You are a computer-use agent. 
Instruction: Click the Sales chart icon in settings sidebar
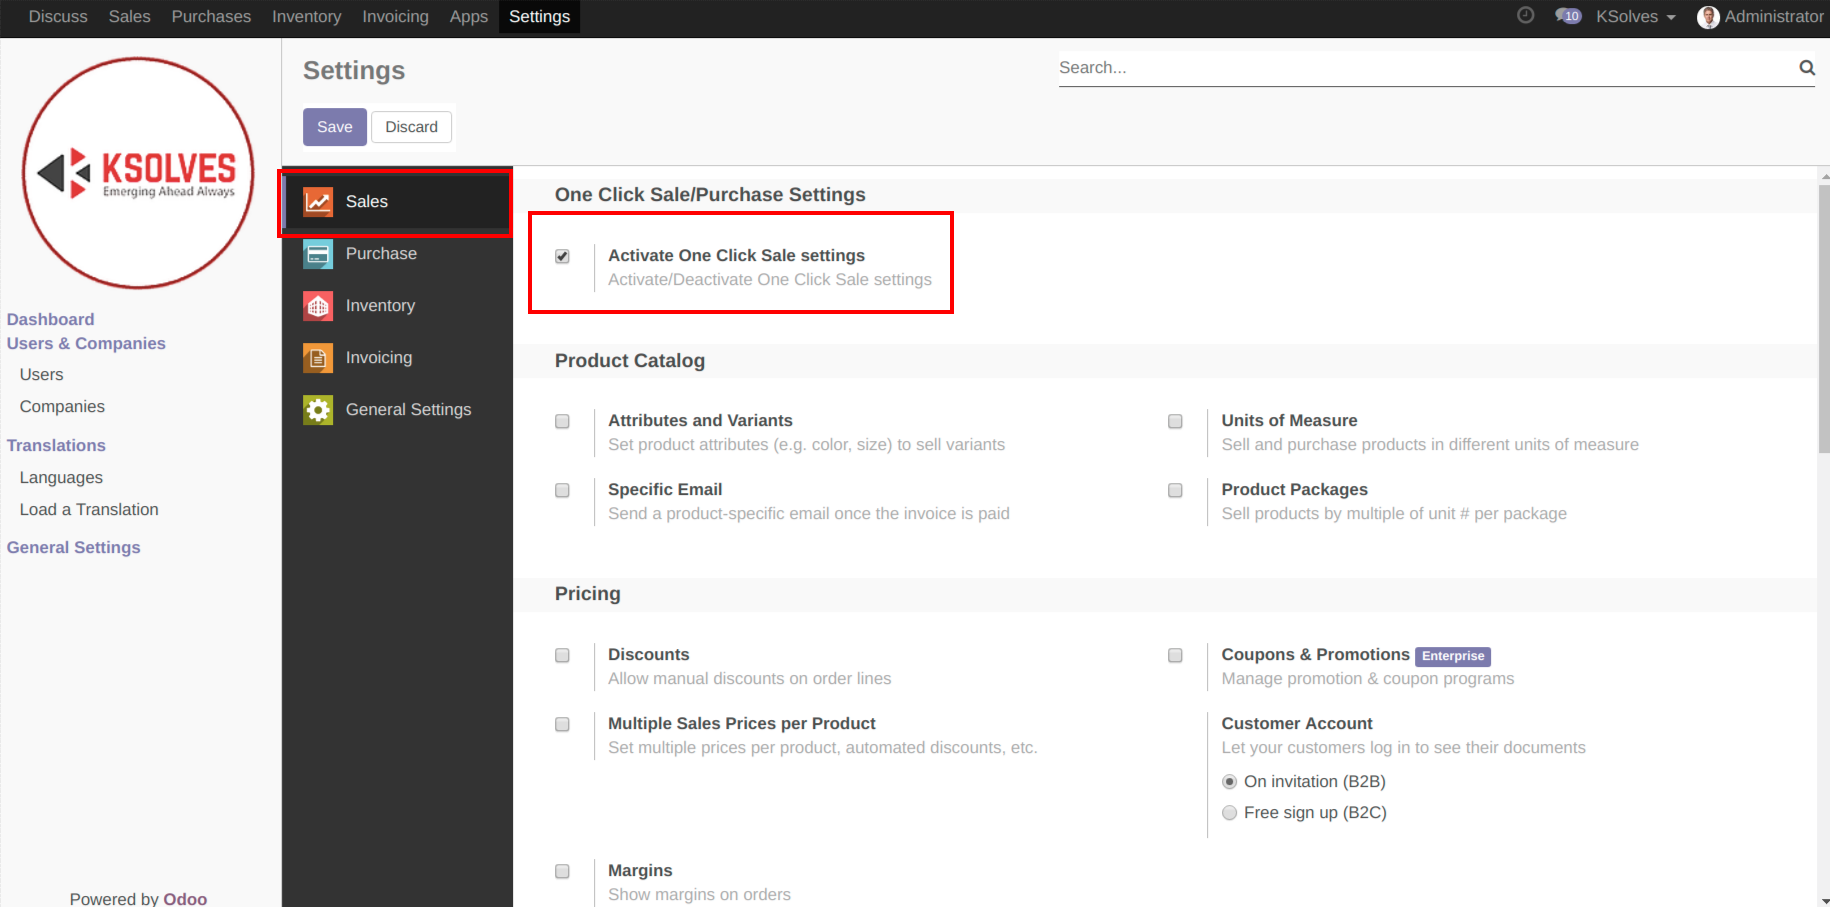[x=318, y=202]
